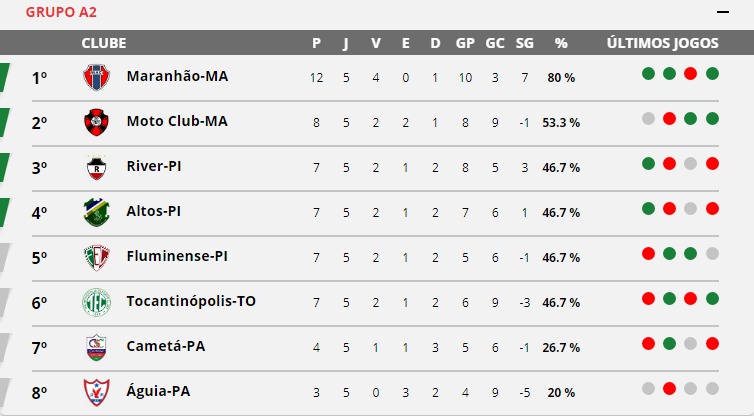The width and height of the screenshot is (754, 416).
Task: Click the Moto Club-MA crest icon
Action: [x=97, y=122]
